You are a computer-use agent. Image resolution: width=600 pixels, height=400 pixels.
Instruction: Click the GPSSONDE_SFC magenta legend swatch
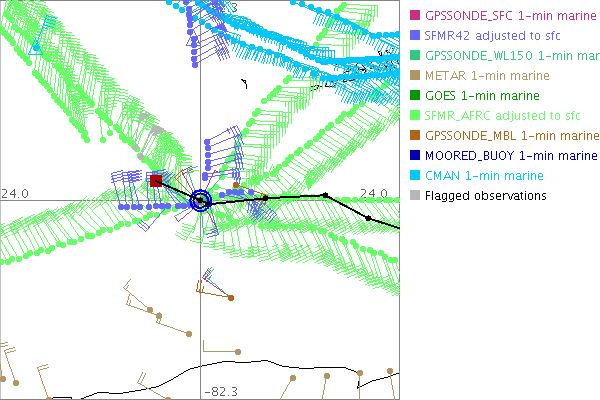(x=415, y=16)
